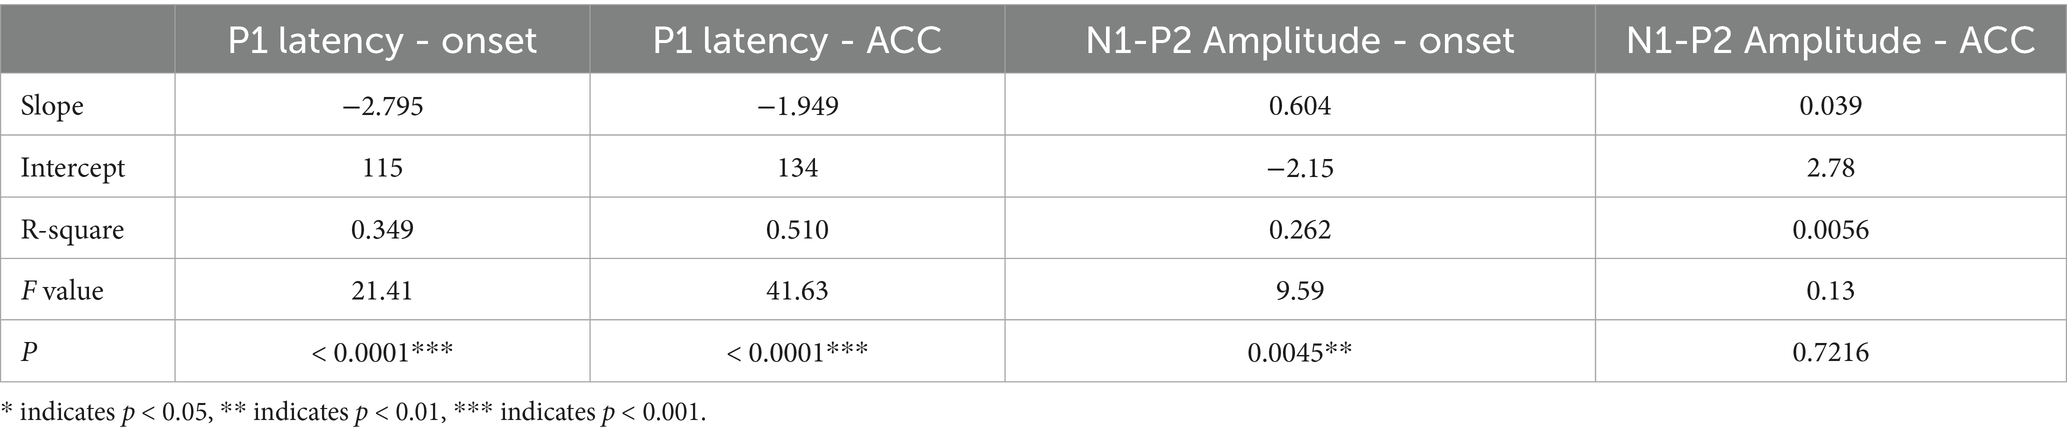This screenshot has height=436, width=2067.
Task: Click the P row label
Action: pos(27,352)
